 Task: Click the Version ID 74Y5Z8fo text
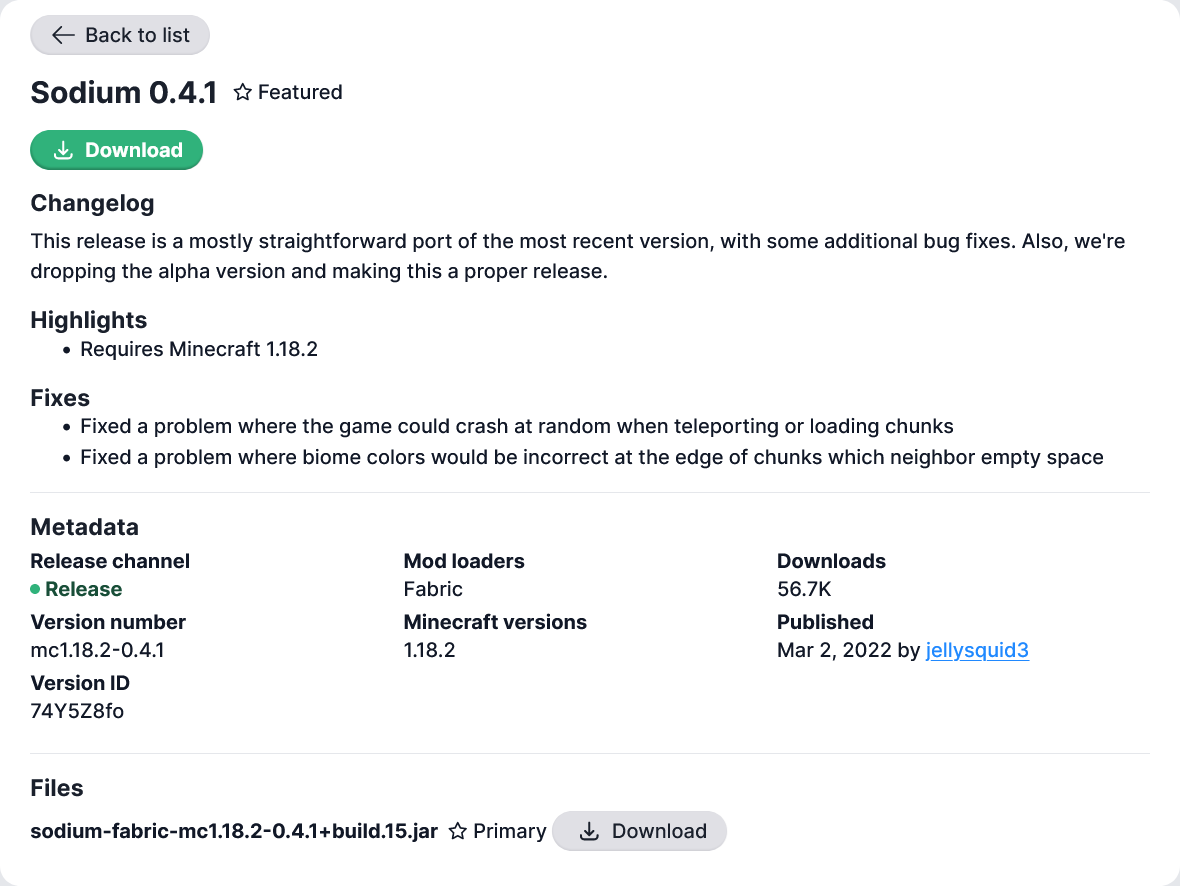[x=77, y=711]
